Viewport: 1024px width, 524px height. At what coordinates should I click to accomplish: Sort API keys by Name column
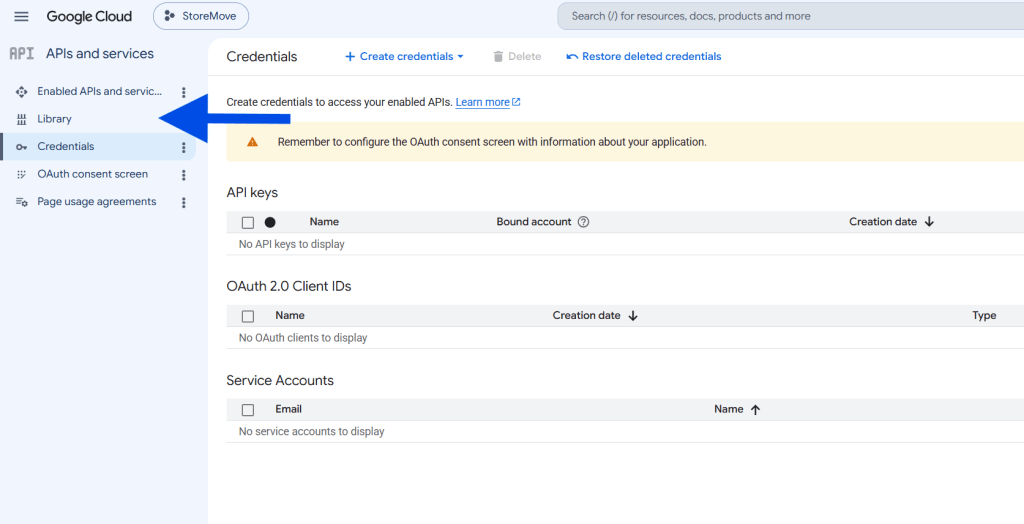point(324,221)
